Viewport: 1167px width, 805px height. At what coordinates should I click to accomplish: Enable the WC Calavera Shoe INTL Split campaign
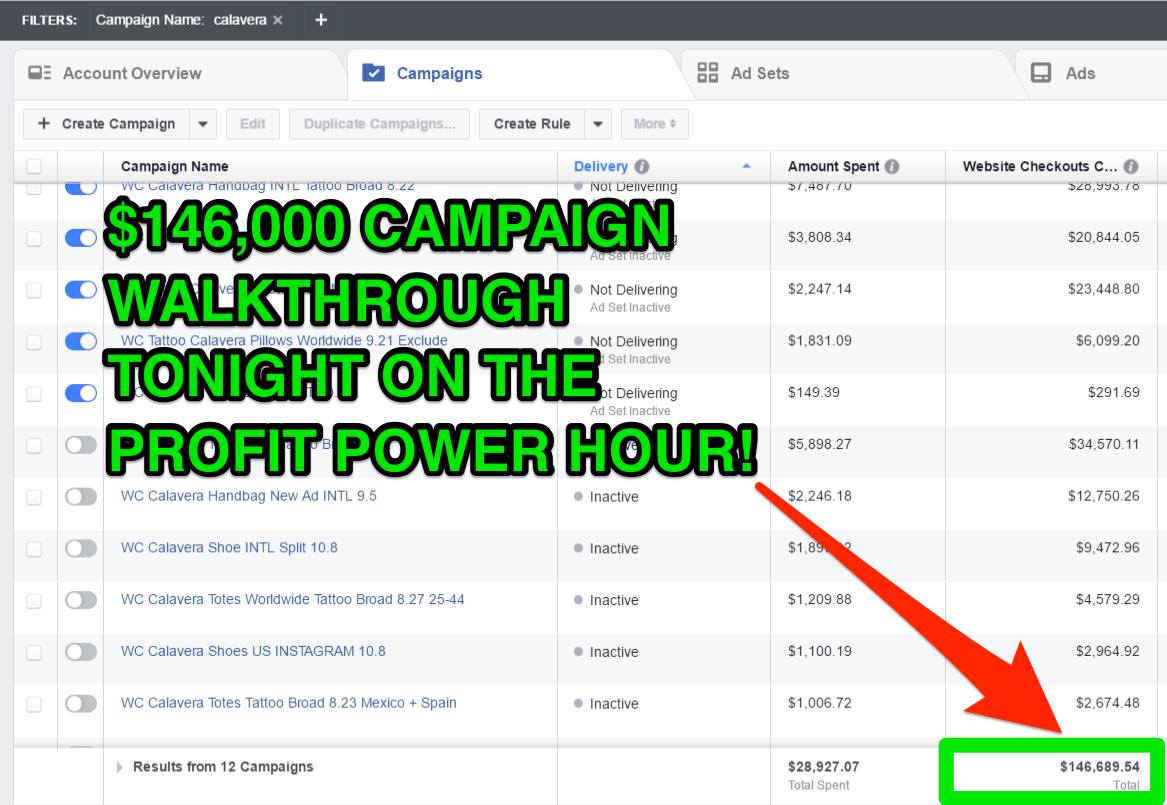[x=81, y=548]
